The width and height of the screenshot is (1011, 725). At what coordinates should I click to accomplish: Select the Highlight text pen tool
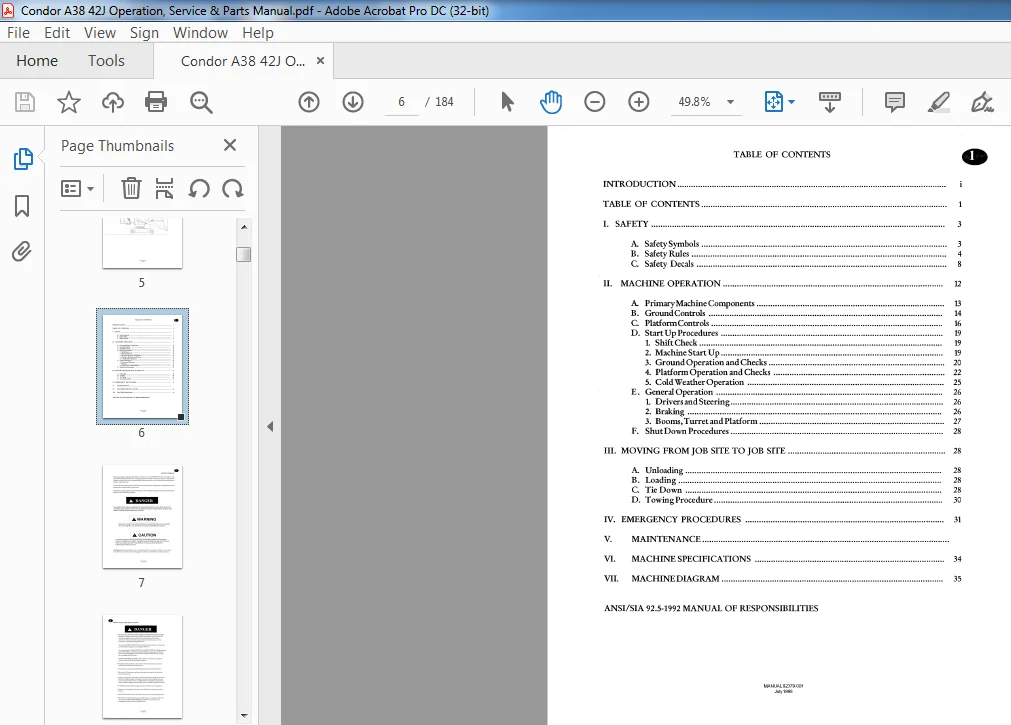(x=938, y=102)
